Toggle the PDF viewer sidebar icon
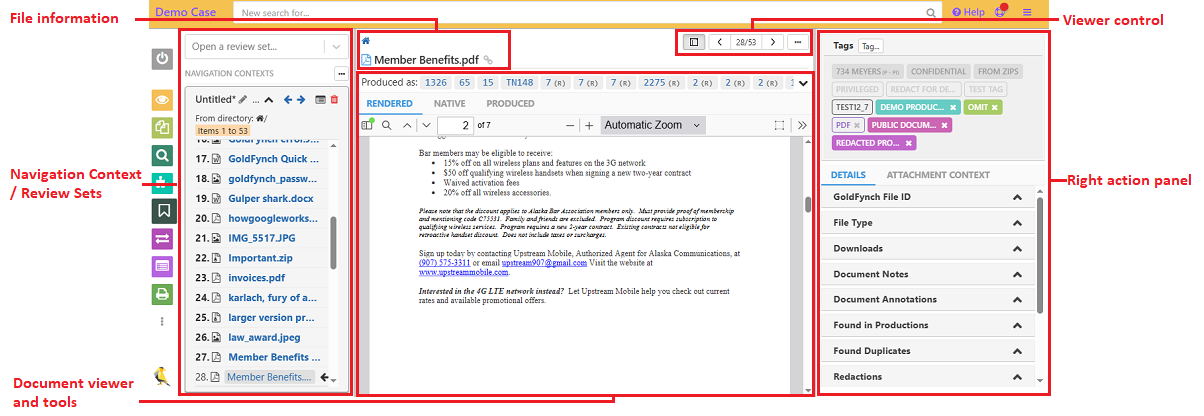 tap(366, 125)
